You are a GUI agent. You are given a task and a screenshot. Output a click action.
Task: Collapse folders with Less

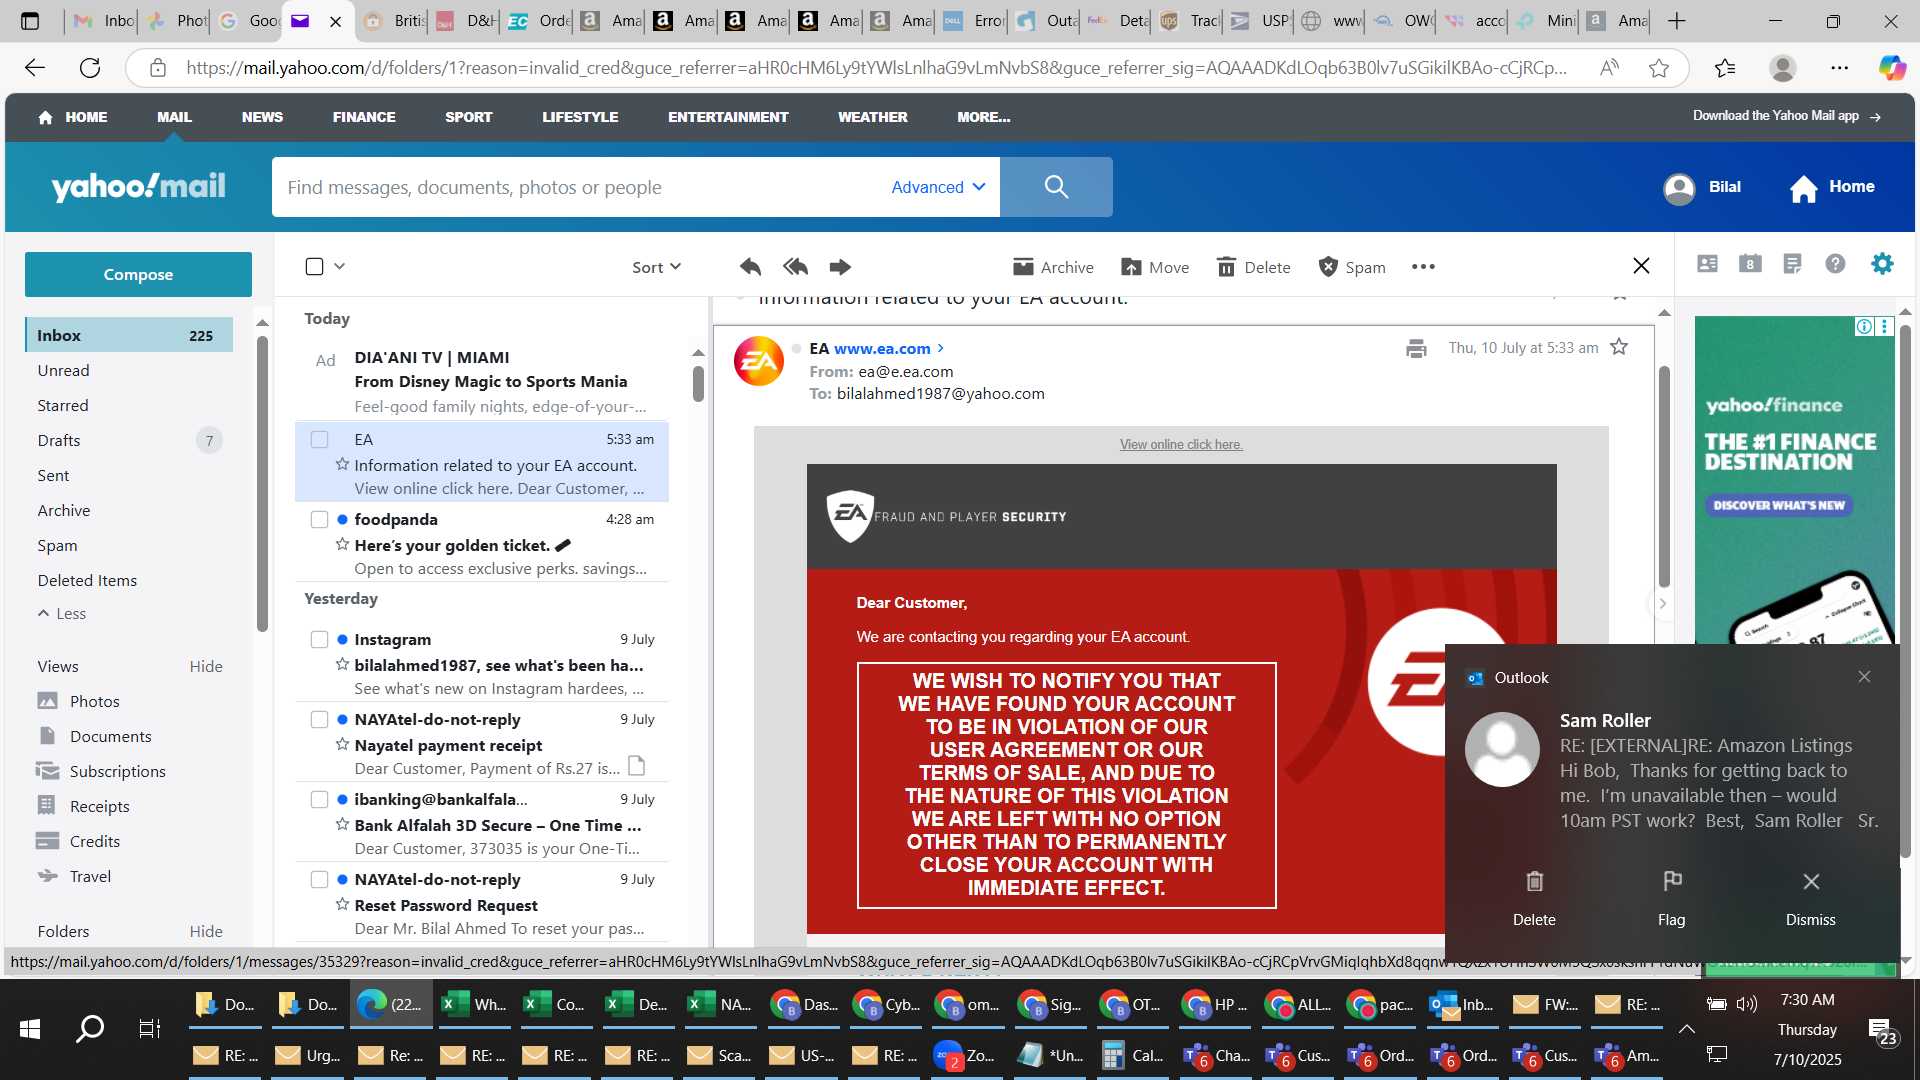click(x=62, y=613)
